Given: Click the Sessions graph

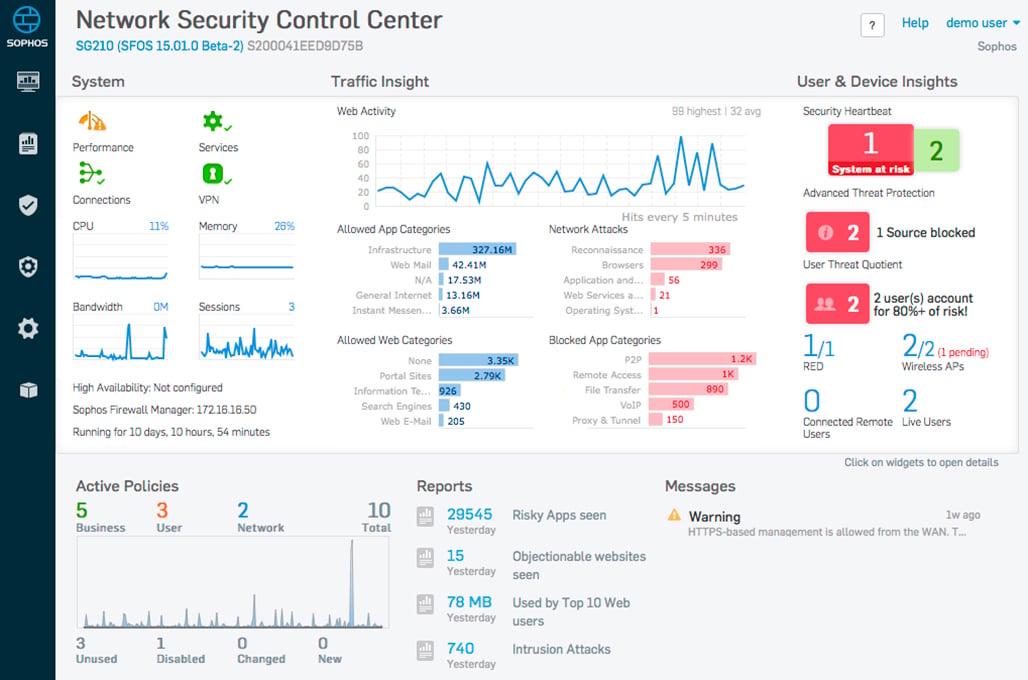Looking at the screenshot, I should click(x=247, y=338).
